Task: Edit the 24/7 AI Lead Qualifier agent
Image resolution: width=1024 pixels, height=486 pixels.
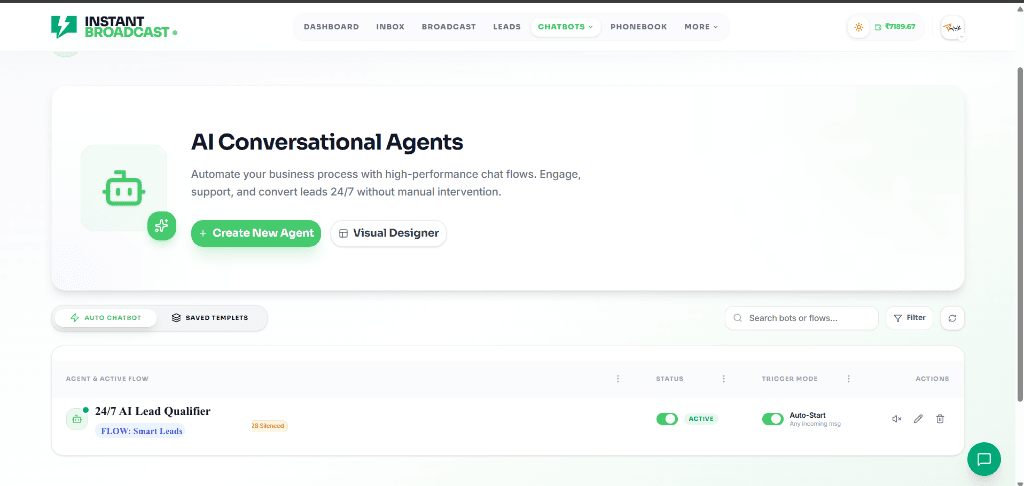Action: pos(918,419)
